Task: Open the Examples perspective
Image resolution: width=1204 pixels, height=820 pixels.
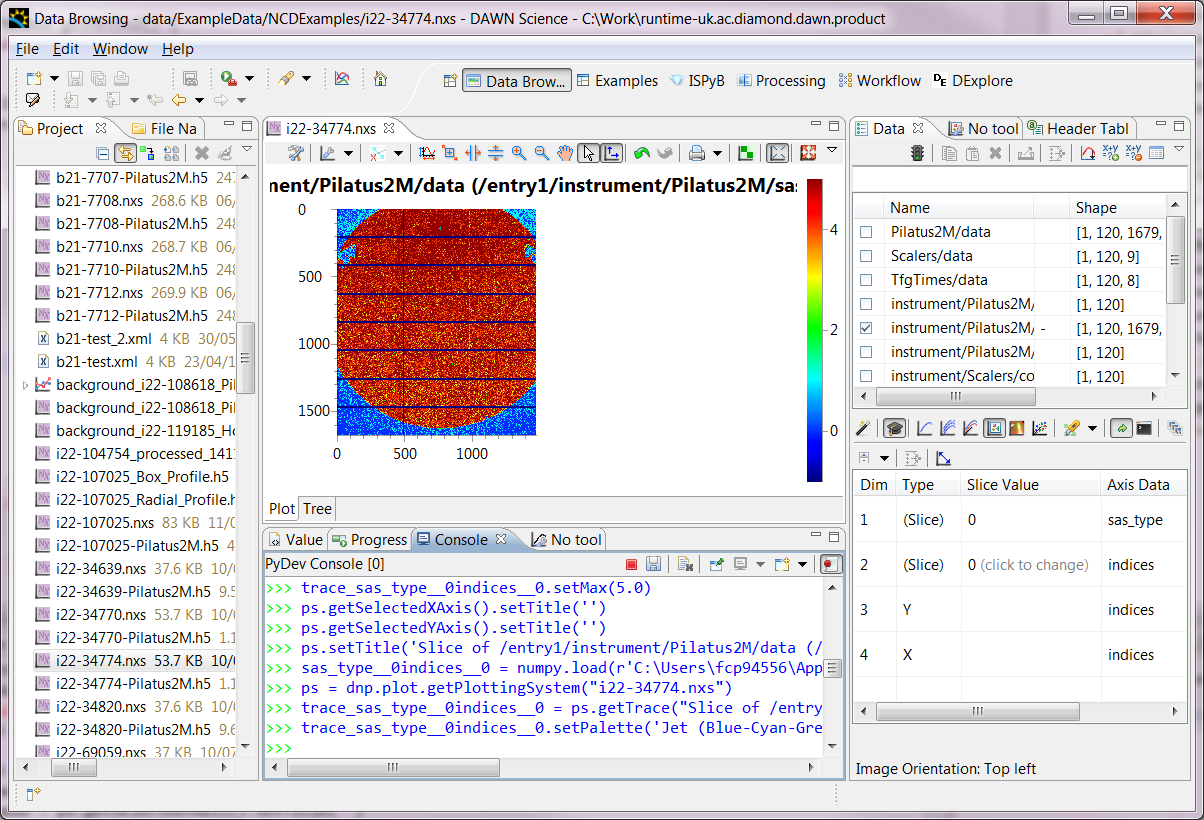Action: click(x=617, y=81)
